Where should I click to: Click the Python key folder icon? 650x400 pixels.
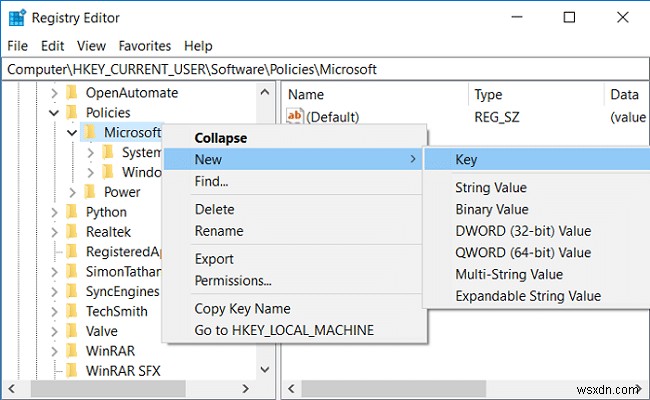[71, 212]
